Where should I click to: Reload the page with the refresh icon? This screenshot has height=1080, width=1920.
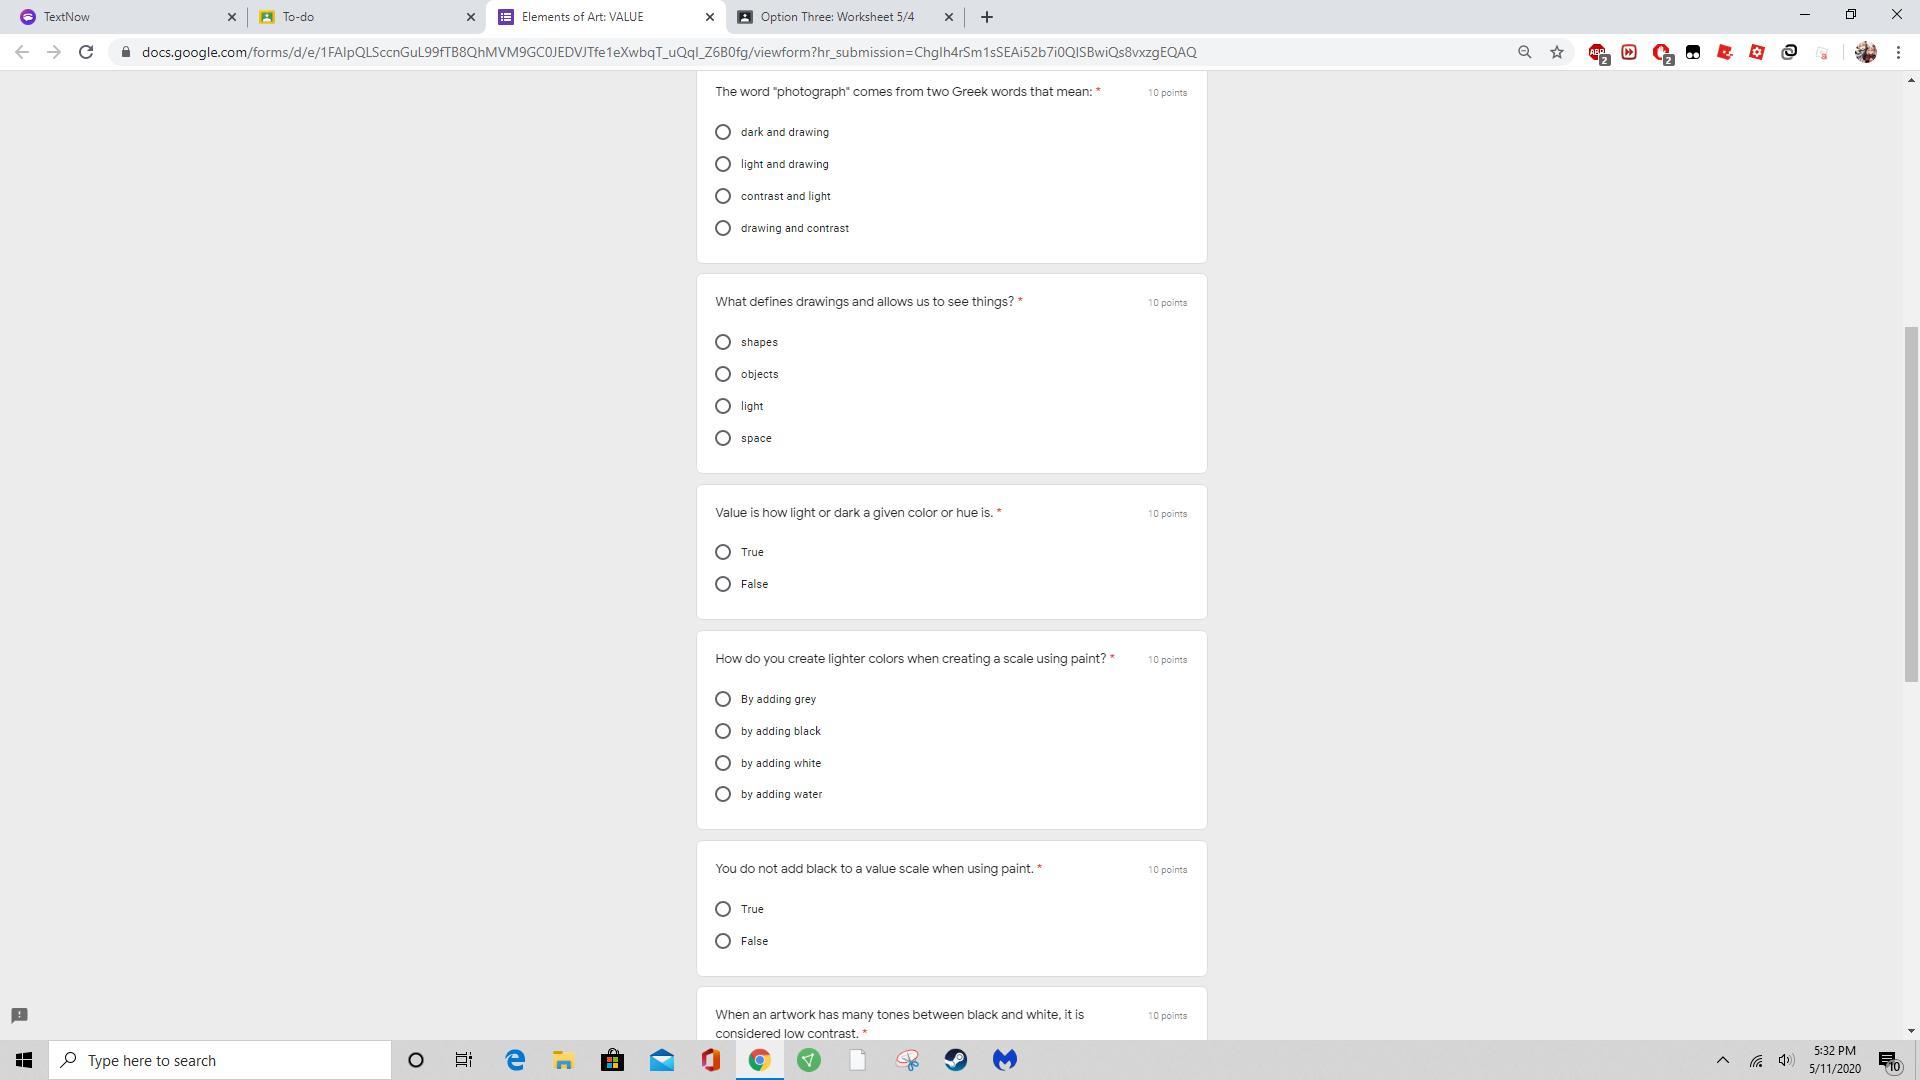pos(86,52)
